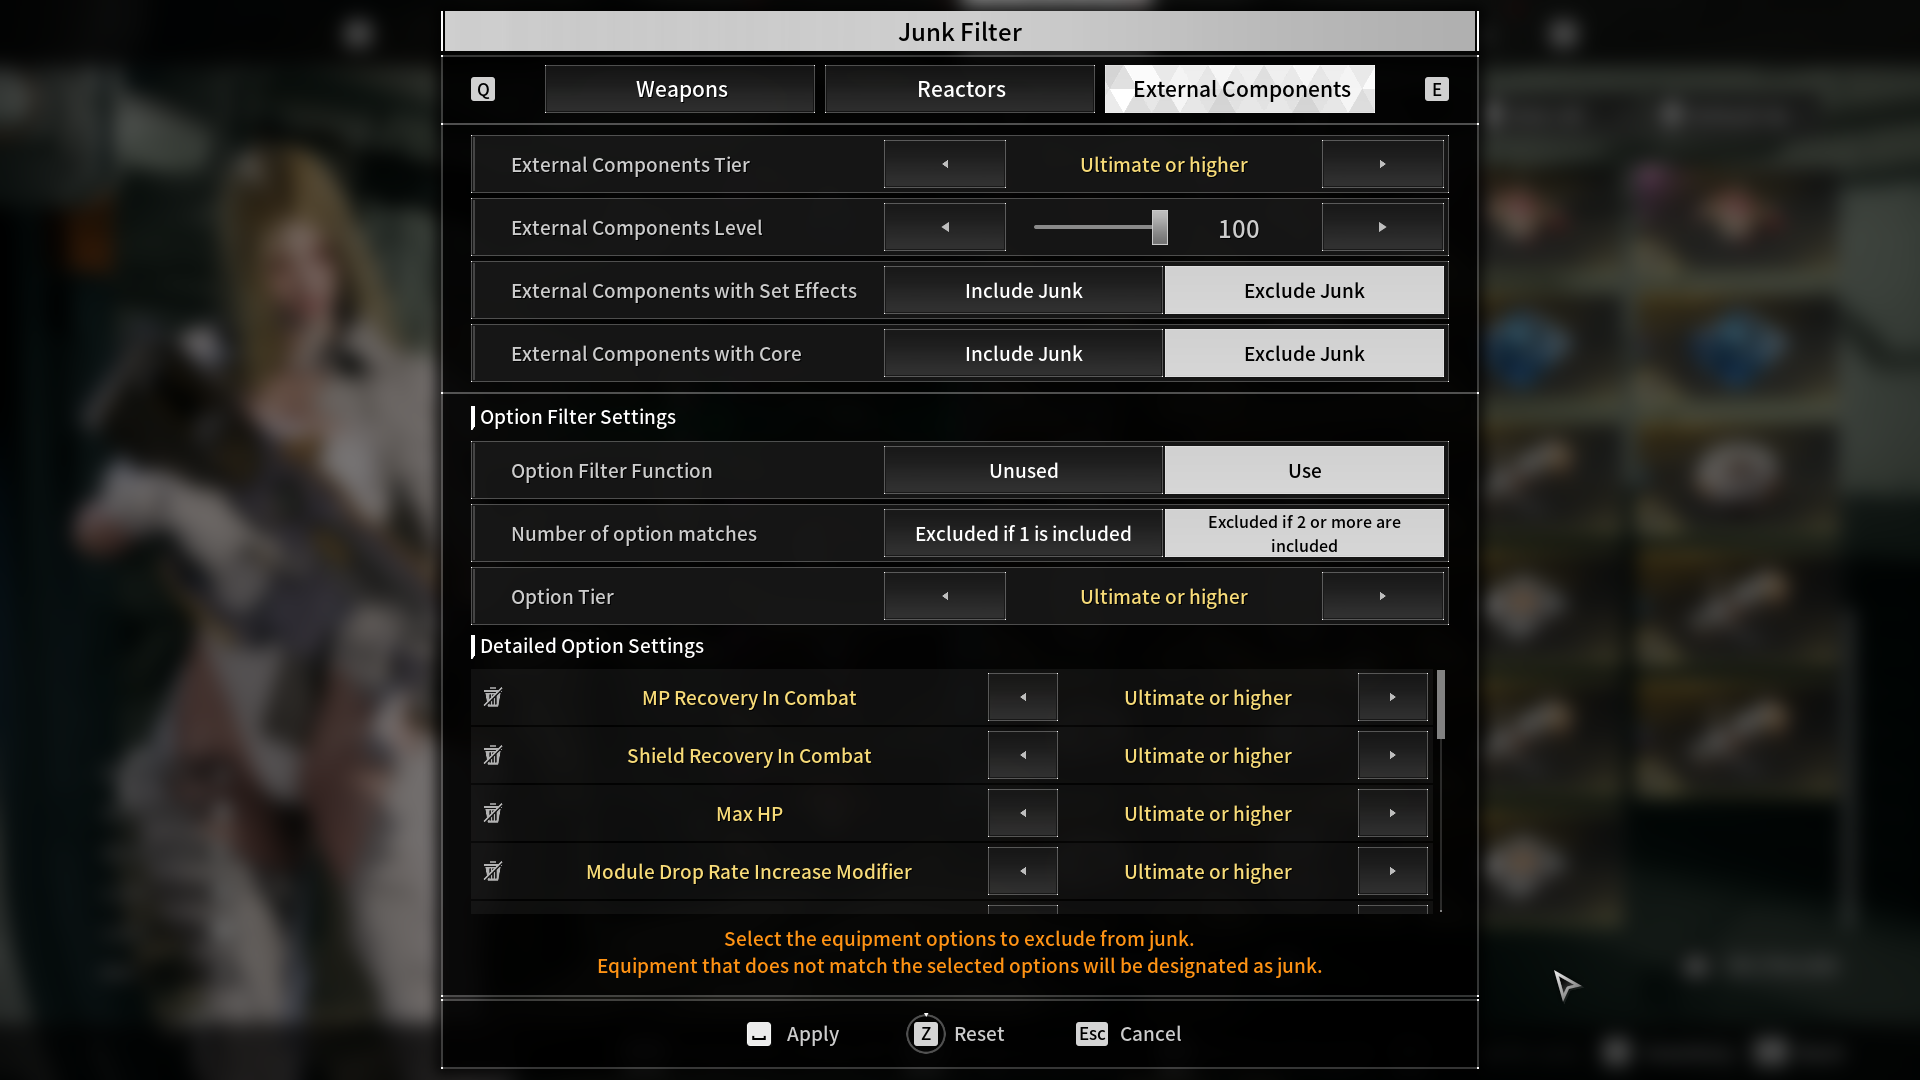This screenshot has width=1920, height=1080.
Task: Choose Excluded if 2 or more are included
Action: [1304, 533]
